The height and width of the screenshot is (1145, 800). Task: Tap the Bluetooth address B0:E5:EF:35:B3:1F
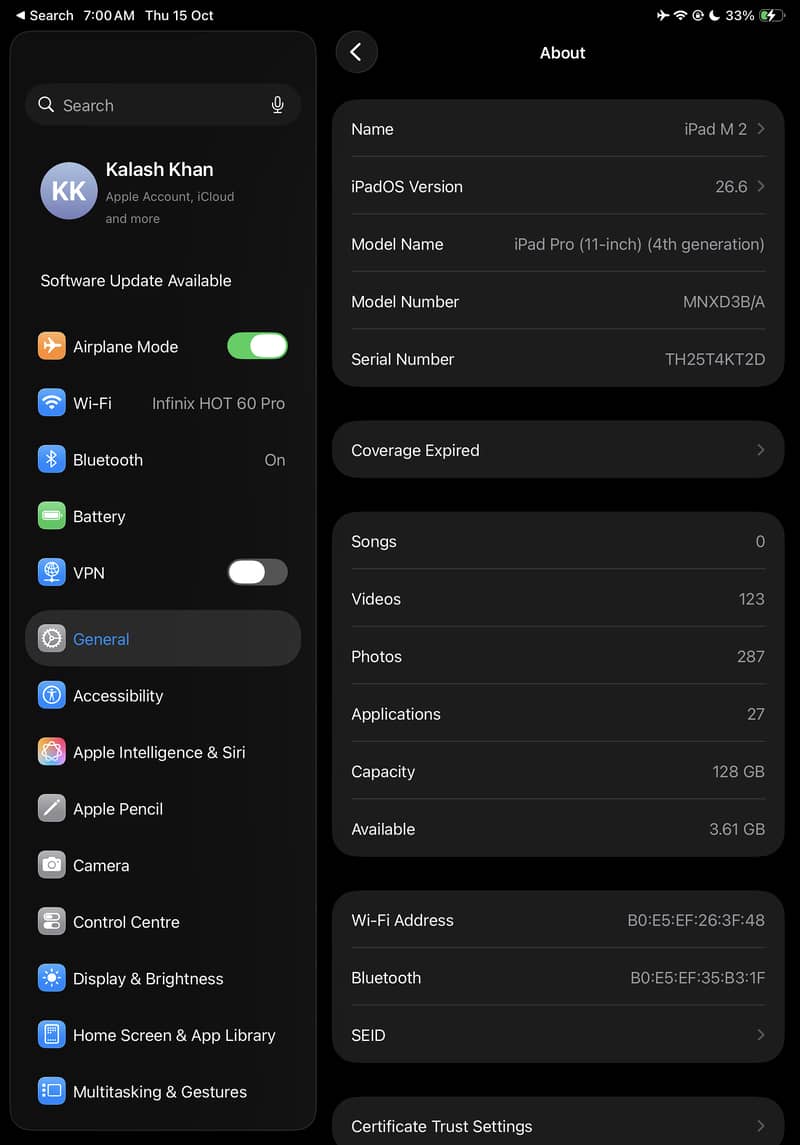pyautogui.click(x=697, y=978)
